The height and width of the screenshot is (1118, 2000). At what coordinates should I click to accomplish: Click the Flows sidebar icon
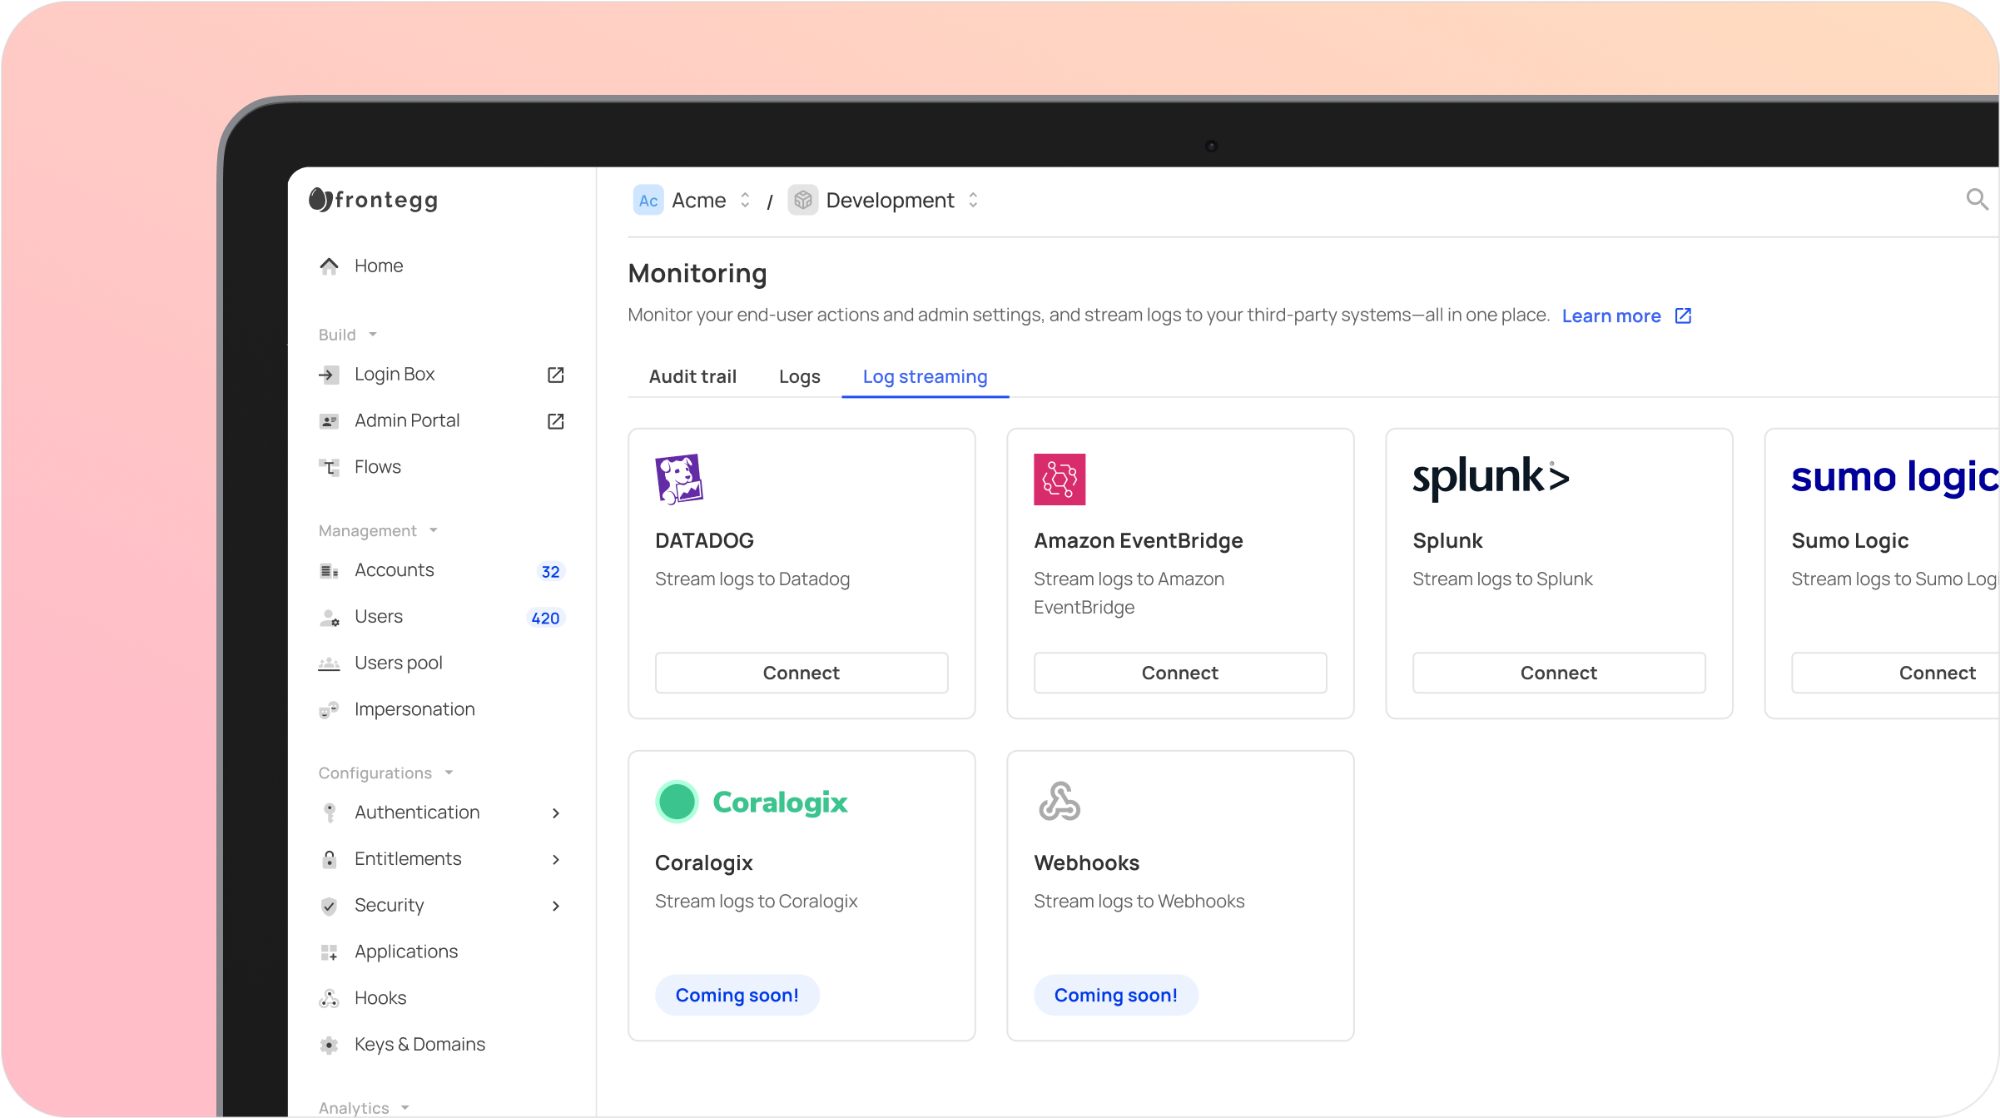click(329, 467)
